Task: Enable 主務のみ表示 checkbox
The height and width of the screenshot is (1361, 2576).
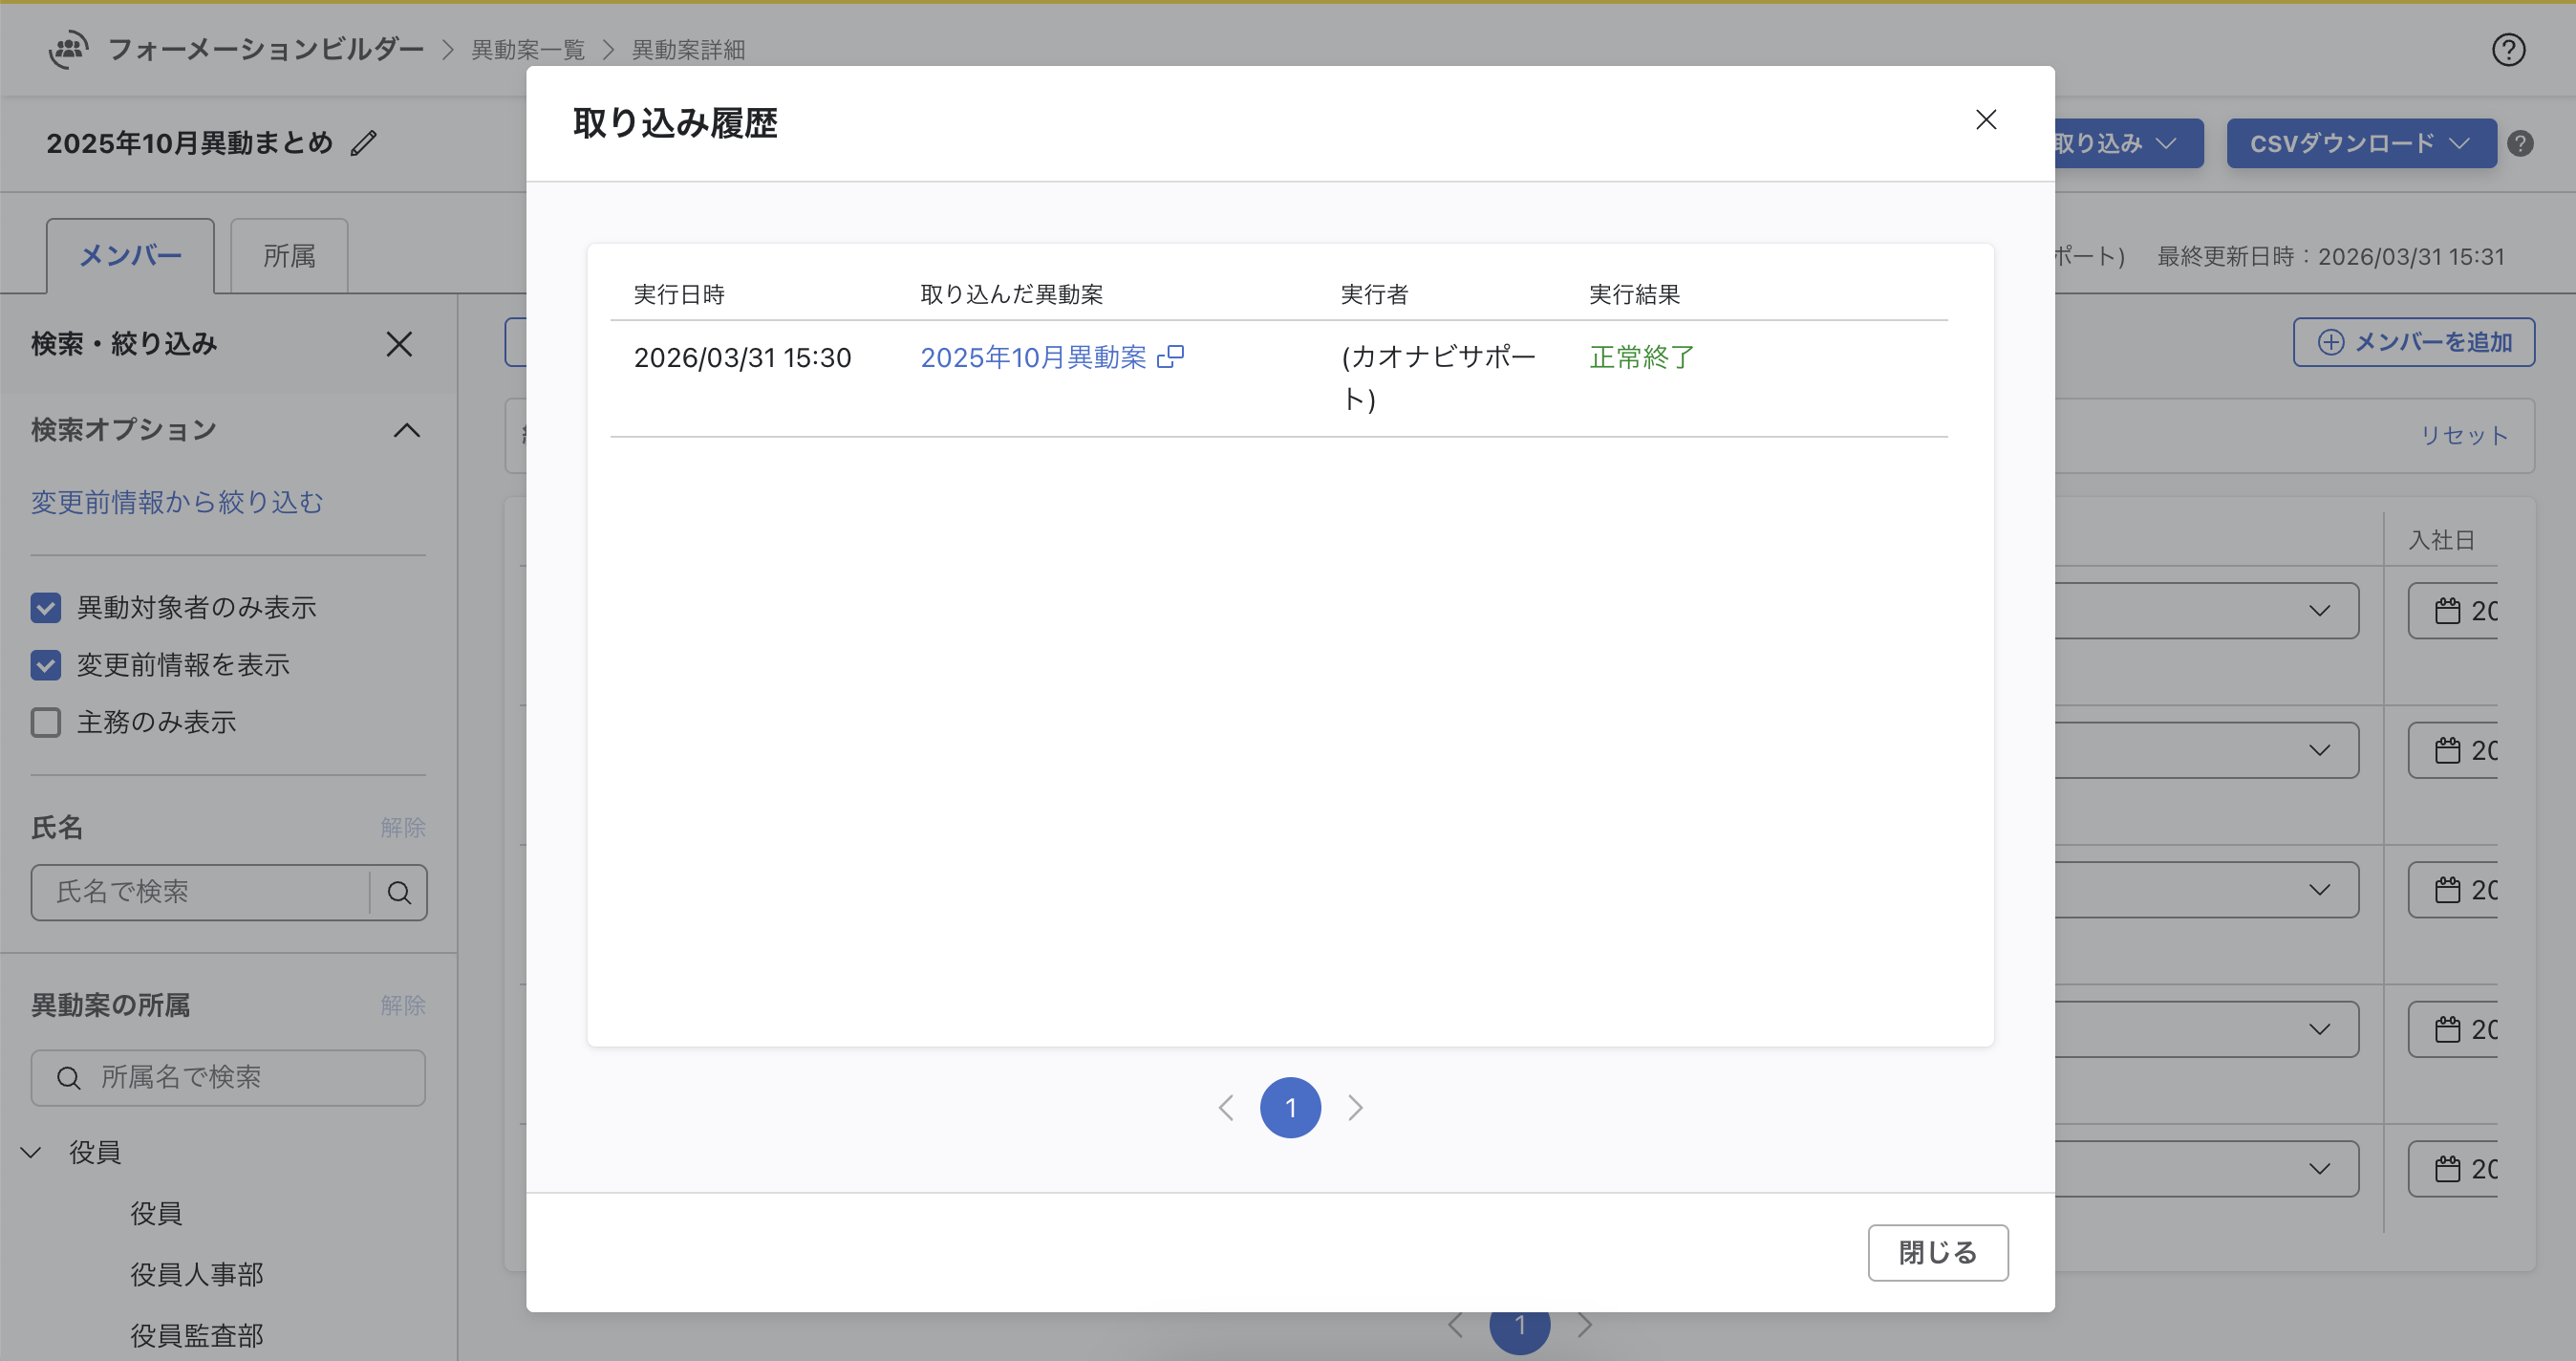Action: pos(46,722)
